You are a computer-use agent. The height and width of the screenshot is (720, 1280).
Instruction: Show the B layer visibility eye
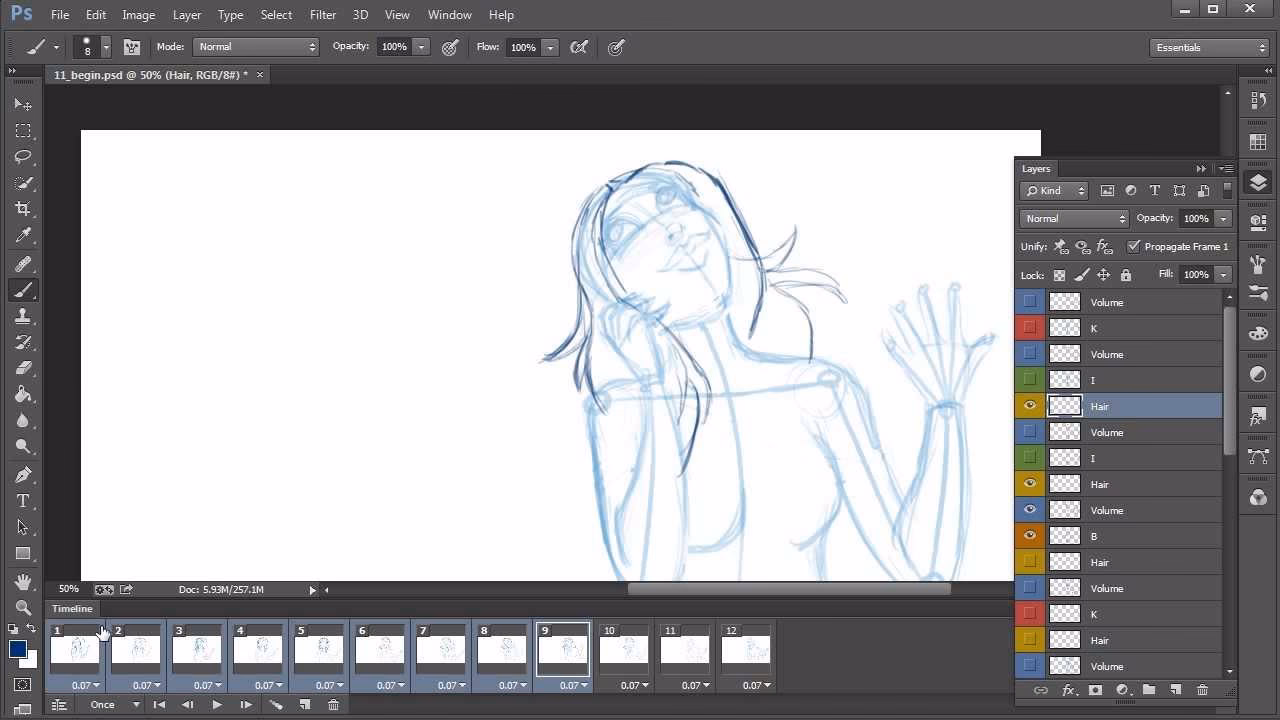(1029, 535)
